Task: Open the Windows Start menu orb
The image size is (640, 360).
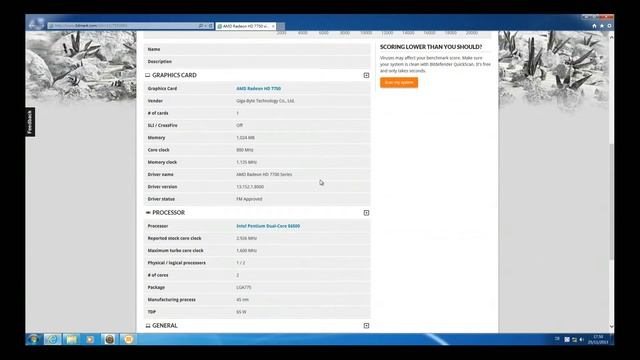Action: 33,339
